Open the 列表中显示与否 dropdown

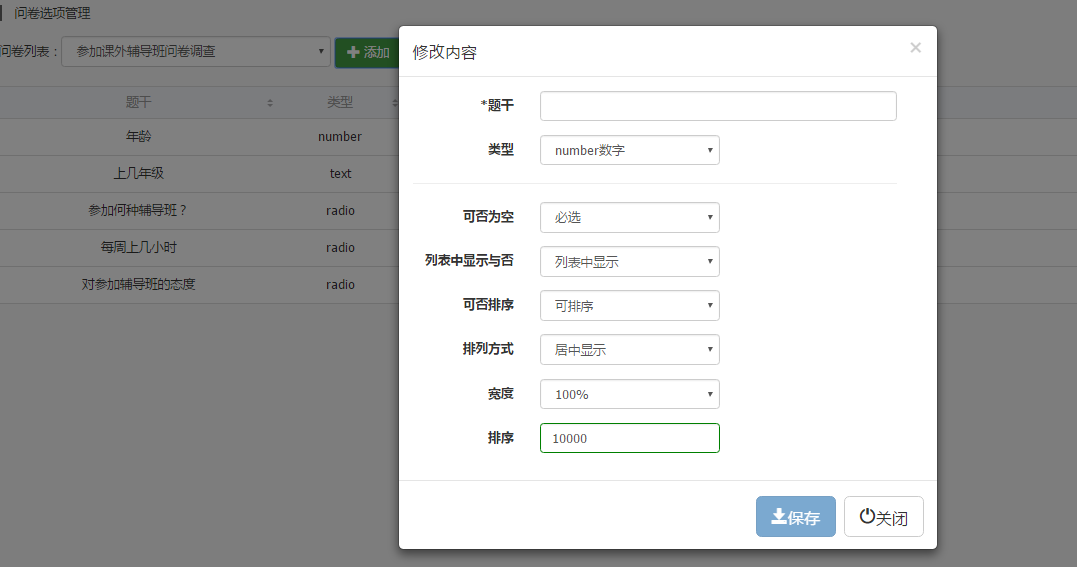(629, 261)
